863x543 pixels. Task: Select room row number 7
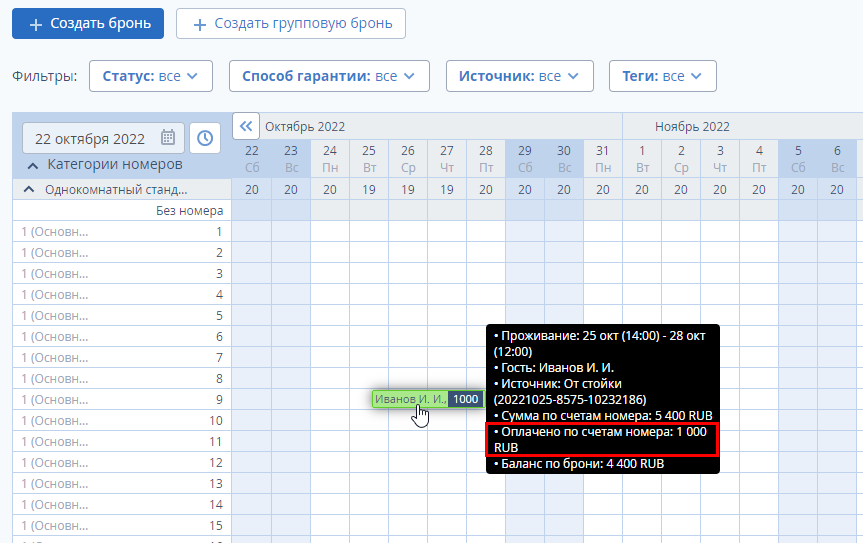(122, 358)
